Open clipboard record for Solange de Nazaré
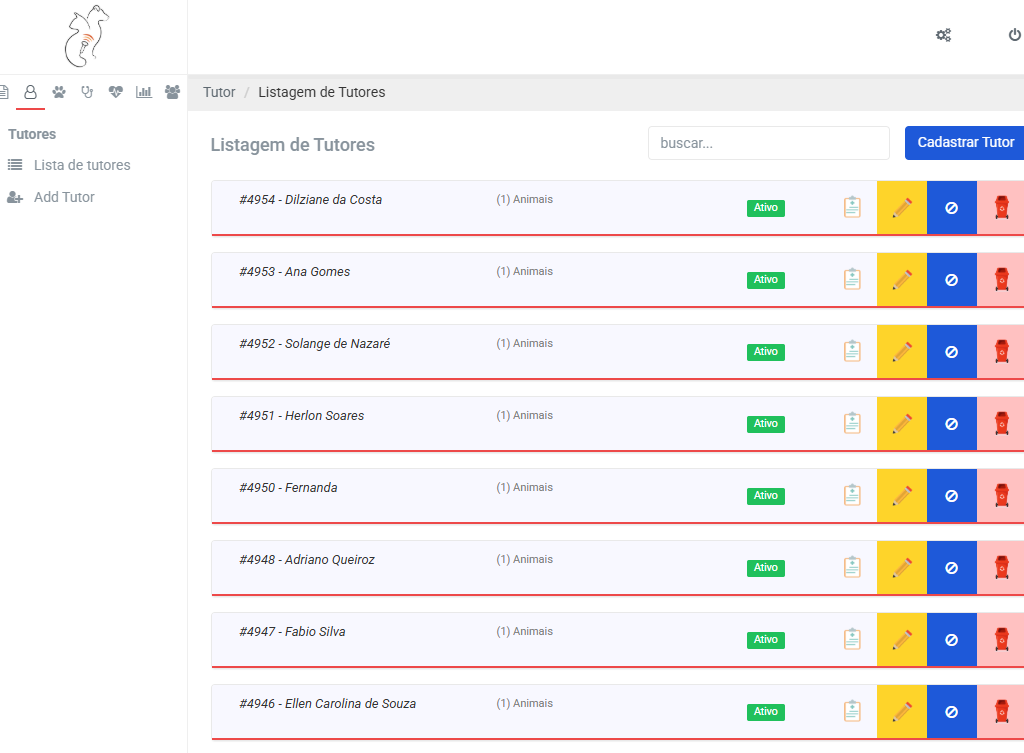 coord(852,351)
